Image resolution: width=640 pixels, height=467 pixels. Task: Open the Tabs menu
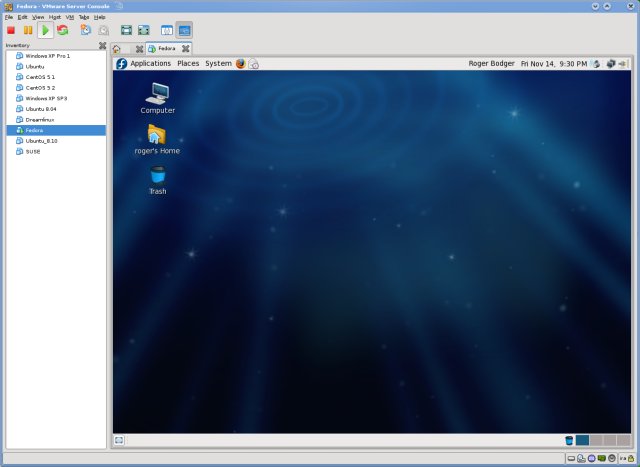(84, 17)
